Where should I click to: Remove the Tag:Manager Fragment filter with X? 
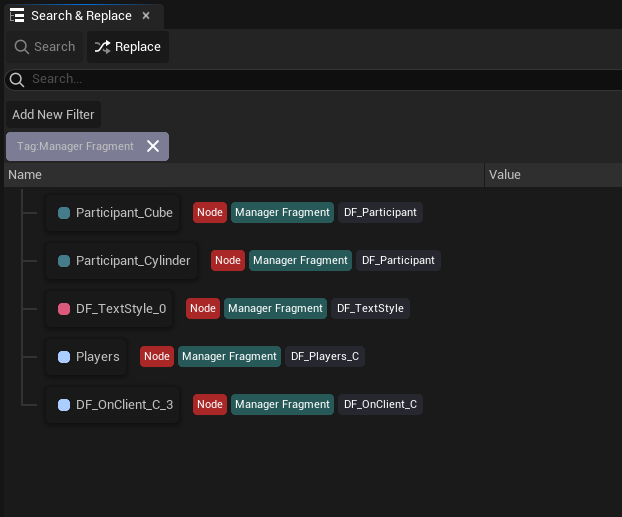(153, 146)
